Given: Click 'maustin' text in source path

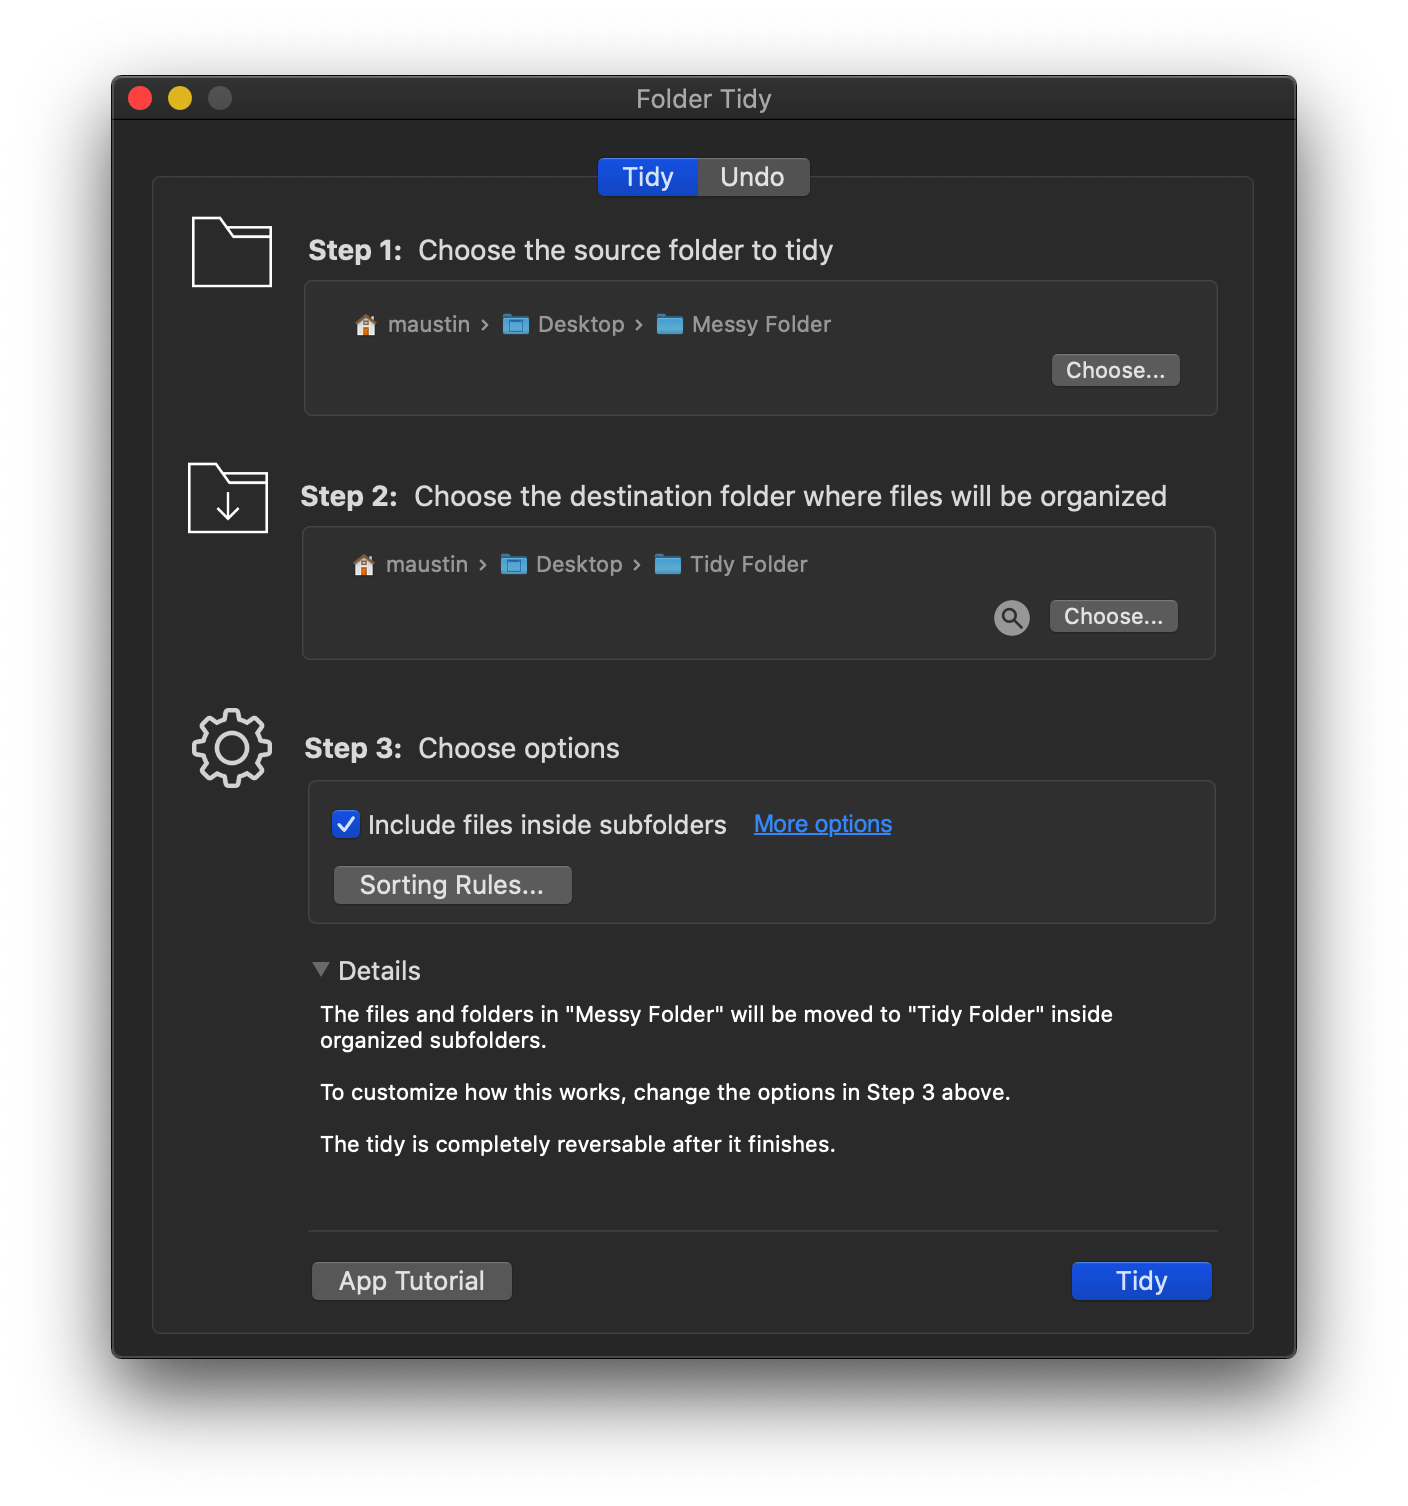Looking at the screenshot, I should [429, 324].
